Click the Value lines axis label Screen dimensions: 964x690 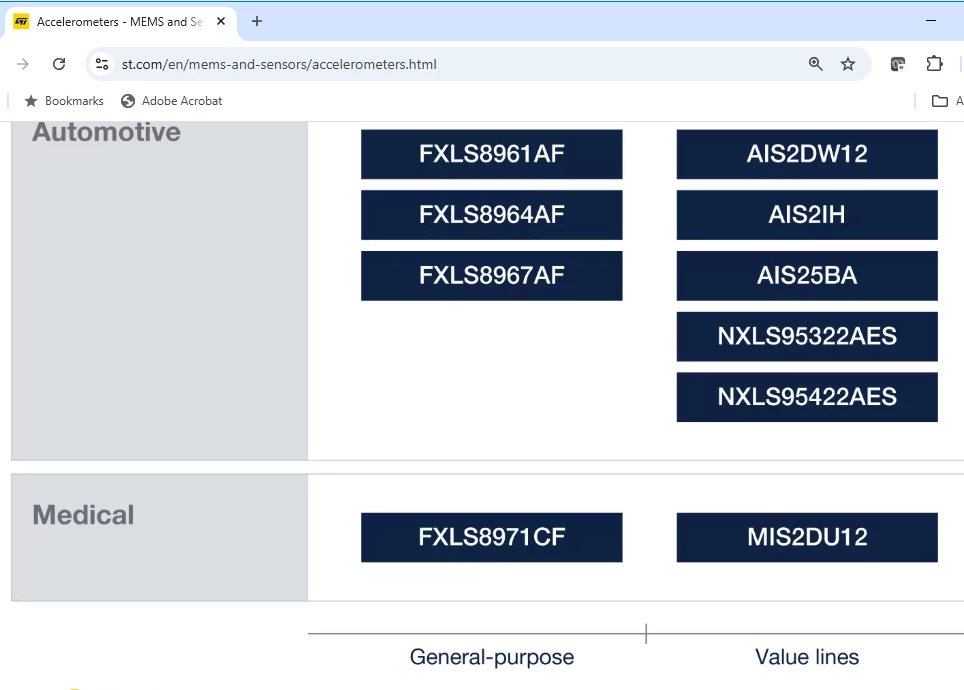(807, 657)
